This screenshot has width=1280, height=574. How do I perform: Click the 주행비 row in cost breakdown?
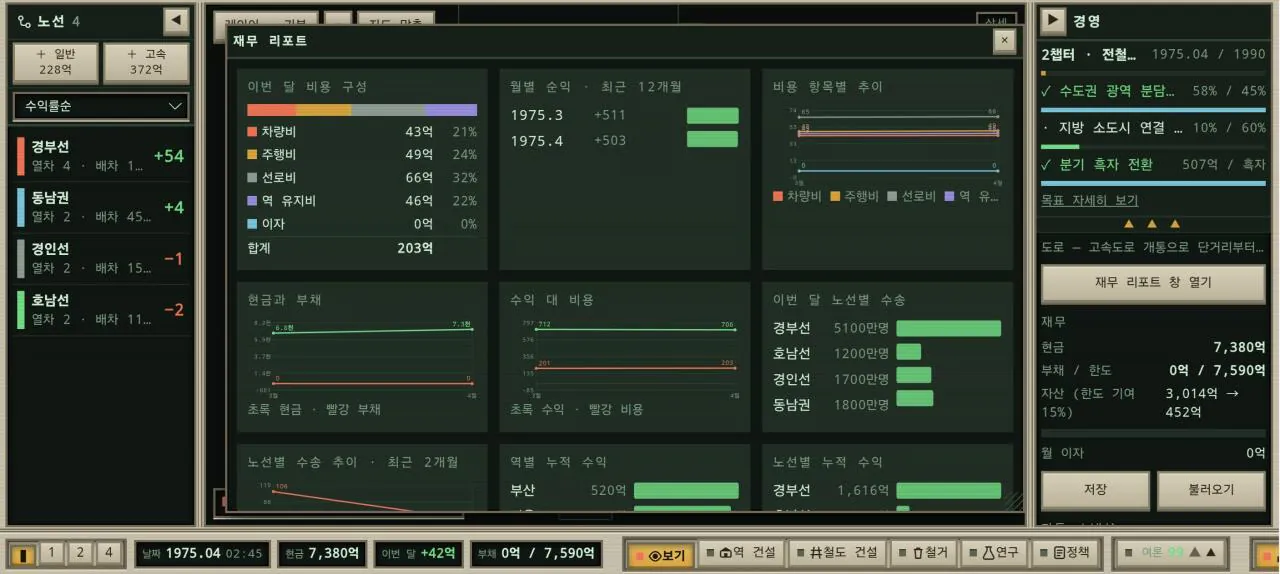(x=362, y=155)
